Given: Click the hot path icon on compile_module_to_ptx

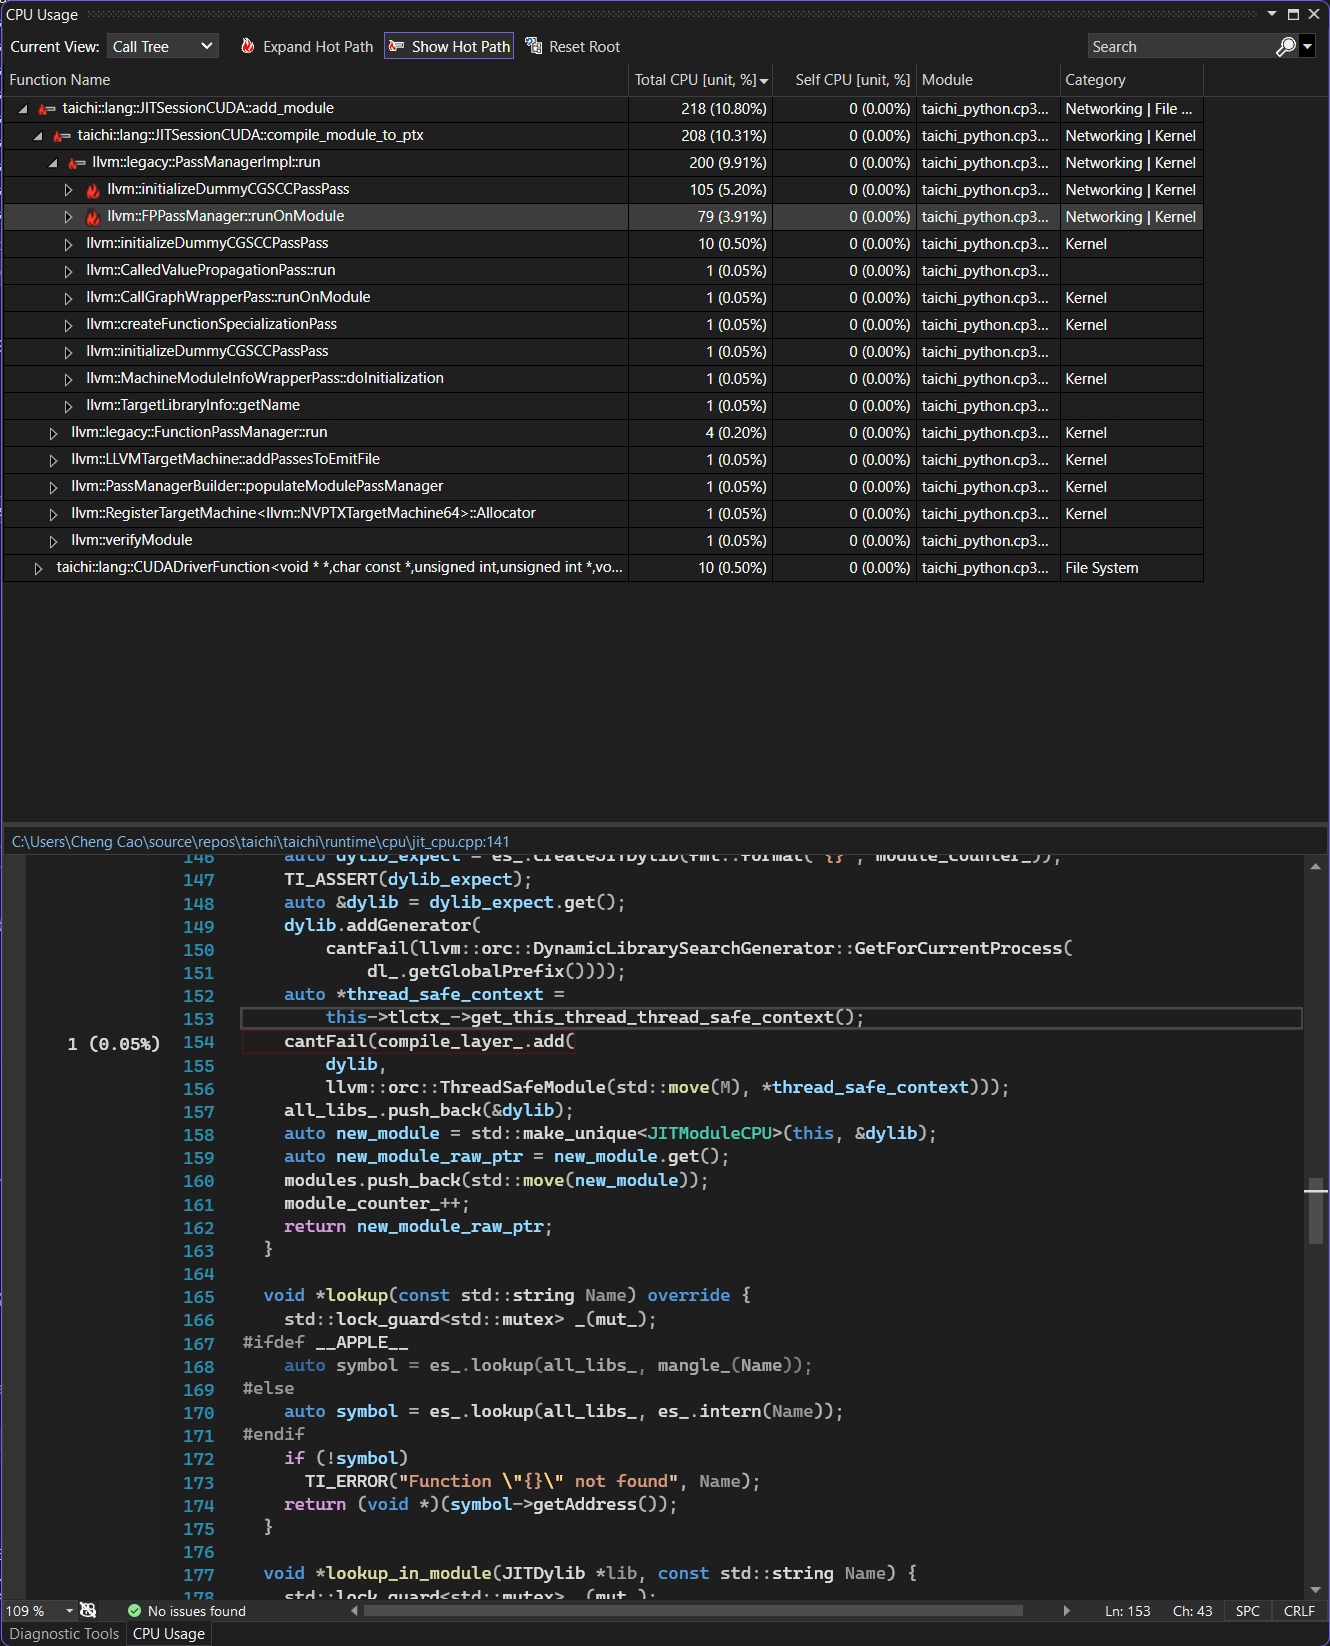Looking at the screenshot, I should (62, 135).
